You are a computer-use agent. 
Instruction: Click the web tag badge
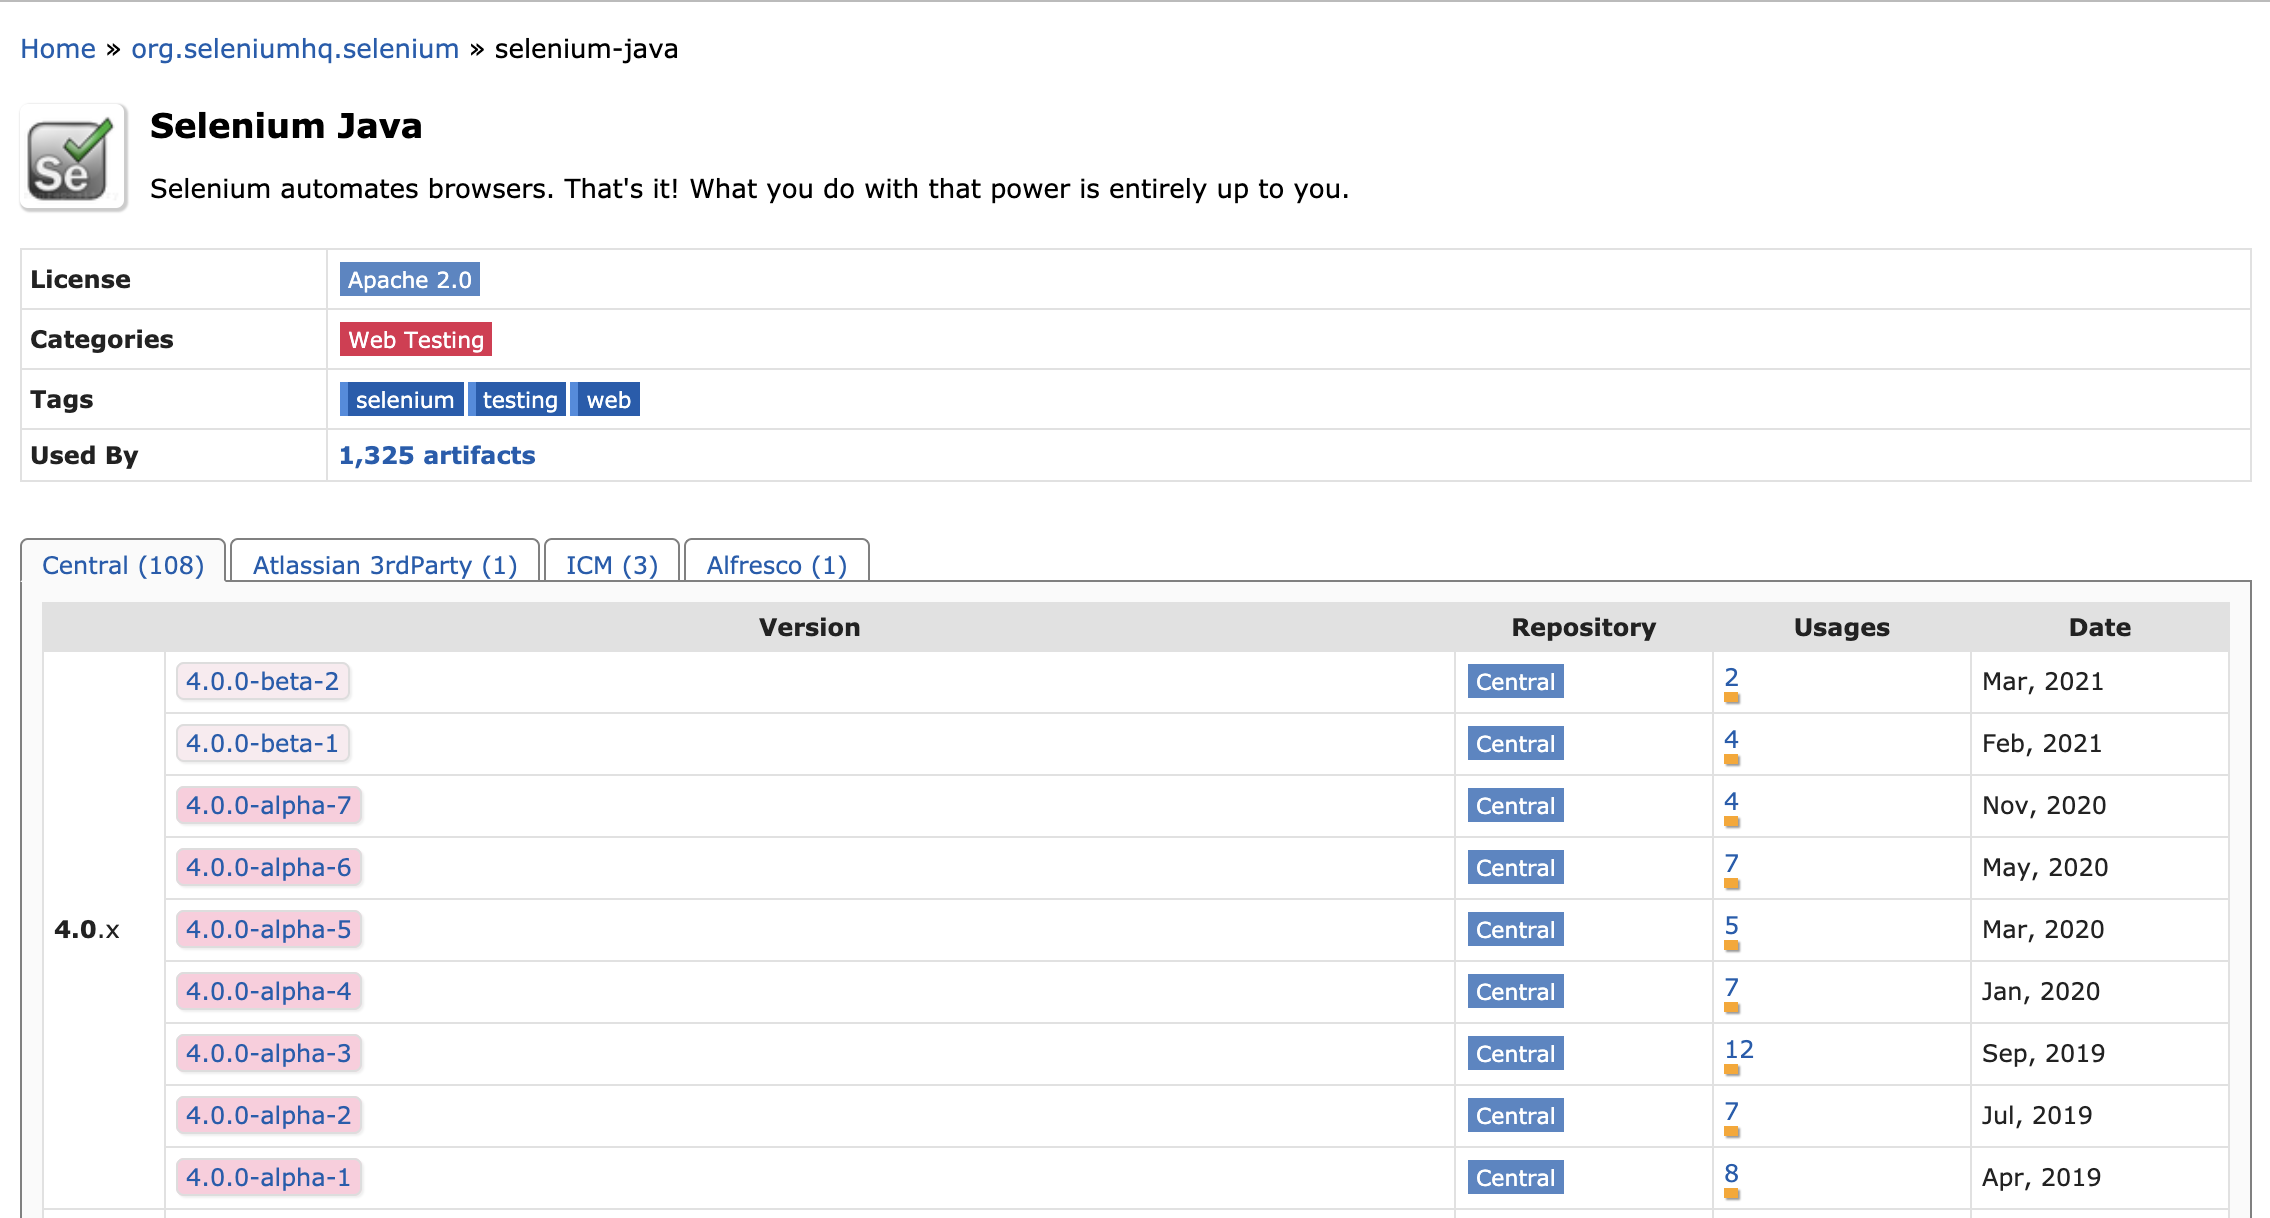[607, 400]
